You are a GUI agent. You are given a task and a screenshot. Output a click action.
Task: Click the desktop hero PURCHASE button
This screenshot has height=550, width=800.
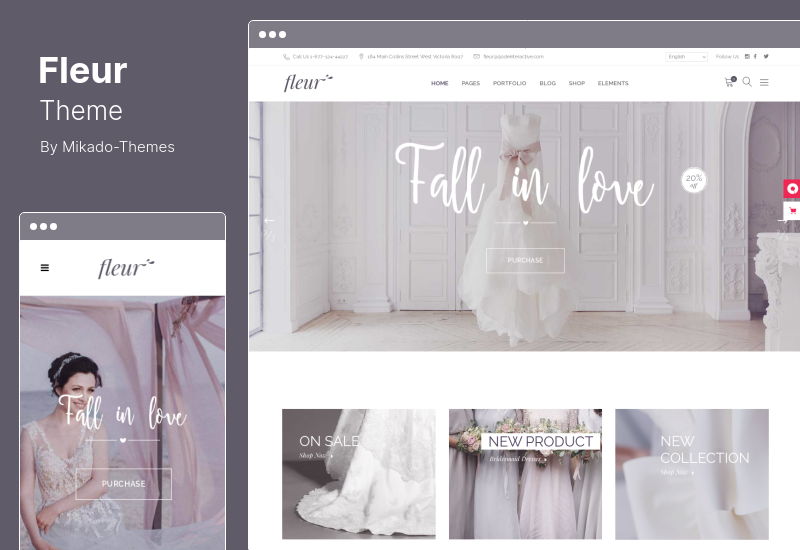525,260
